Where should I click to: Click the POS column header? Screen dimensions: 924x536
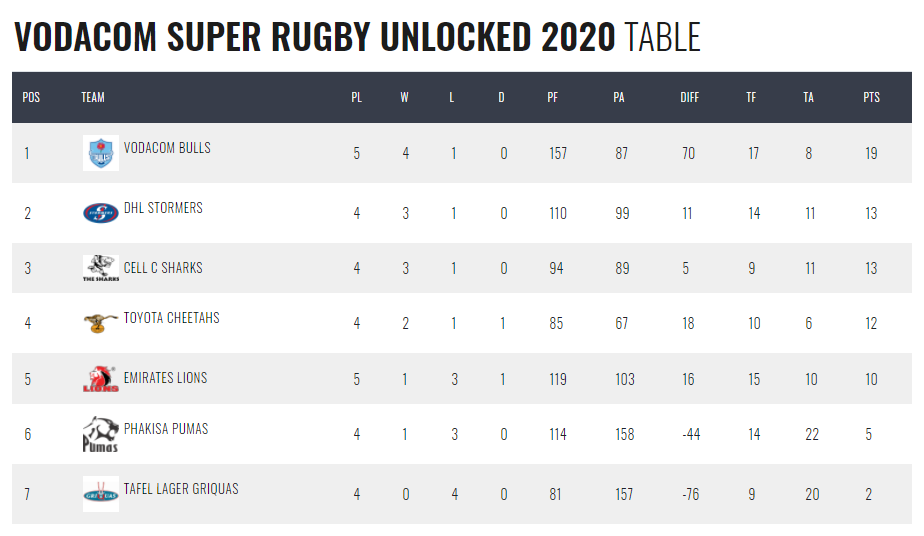click(31, 97)
